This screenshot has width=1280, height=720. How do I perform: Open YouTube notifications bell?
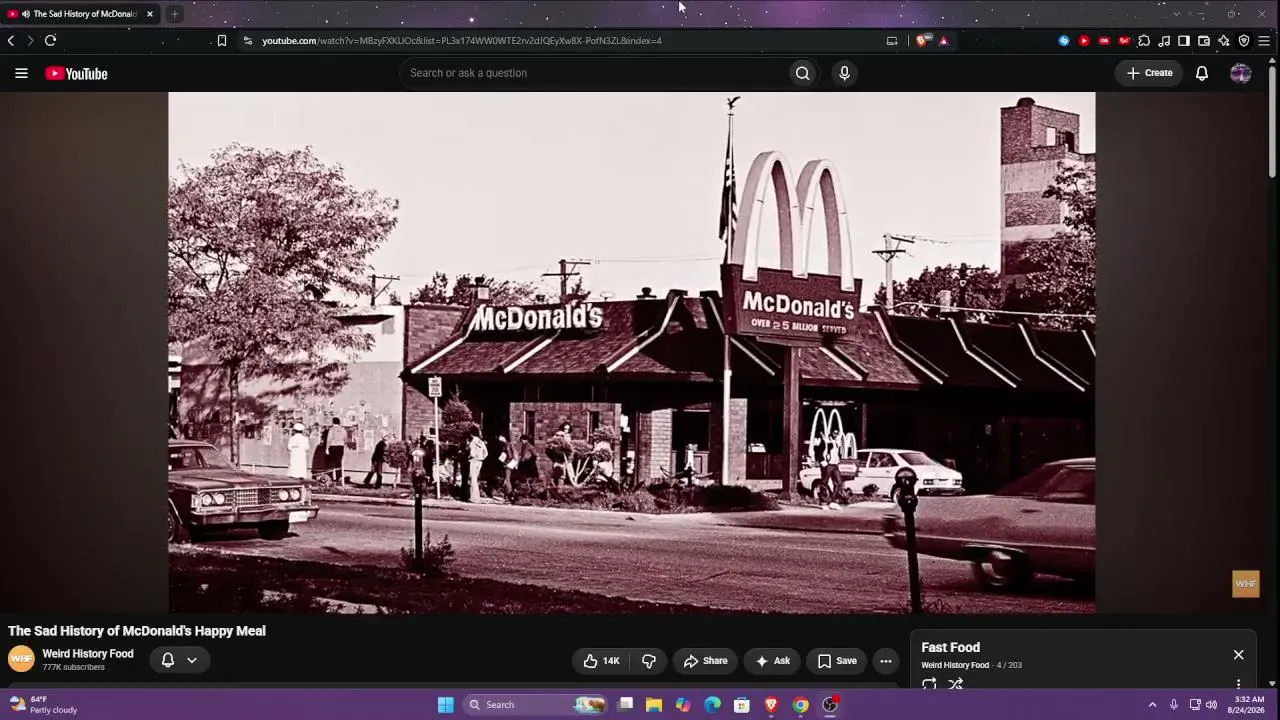tap(1202, 73)
